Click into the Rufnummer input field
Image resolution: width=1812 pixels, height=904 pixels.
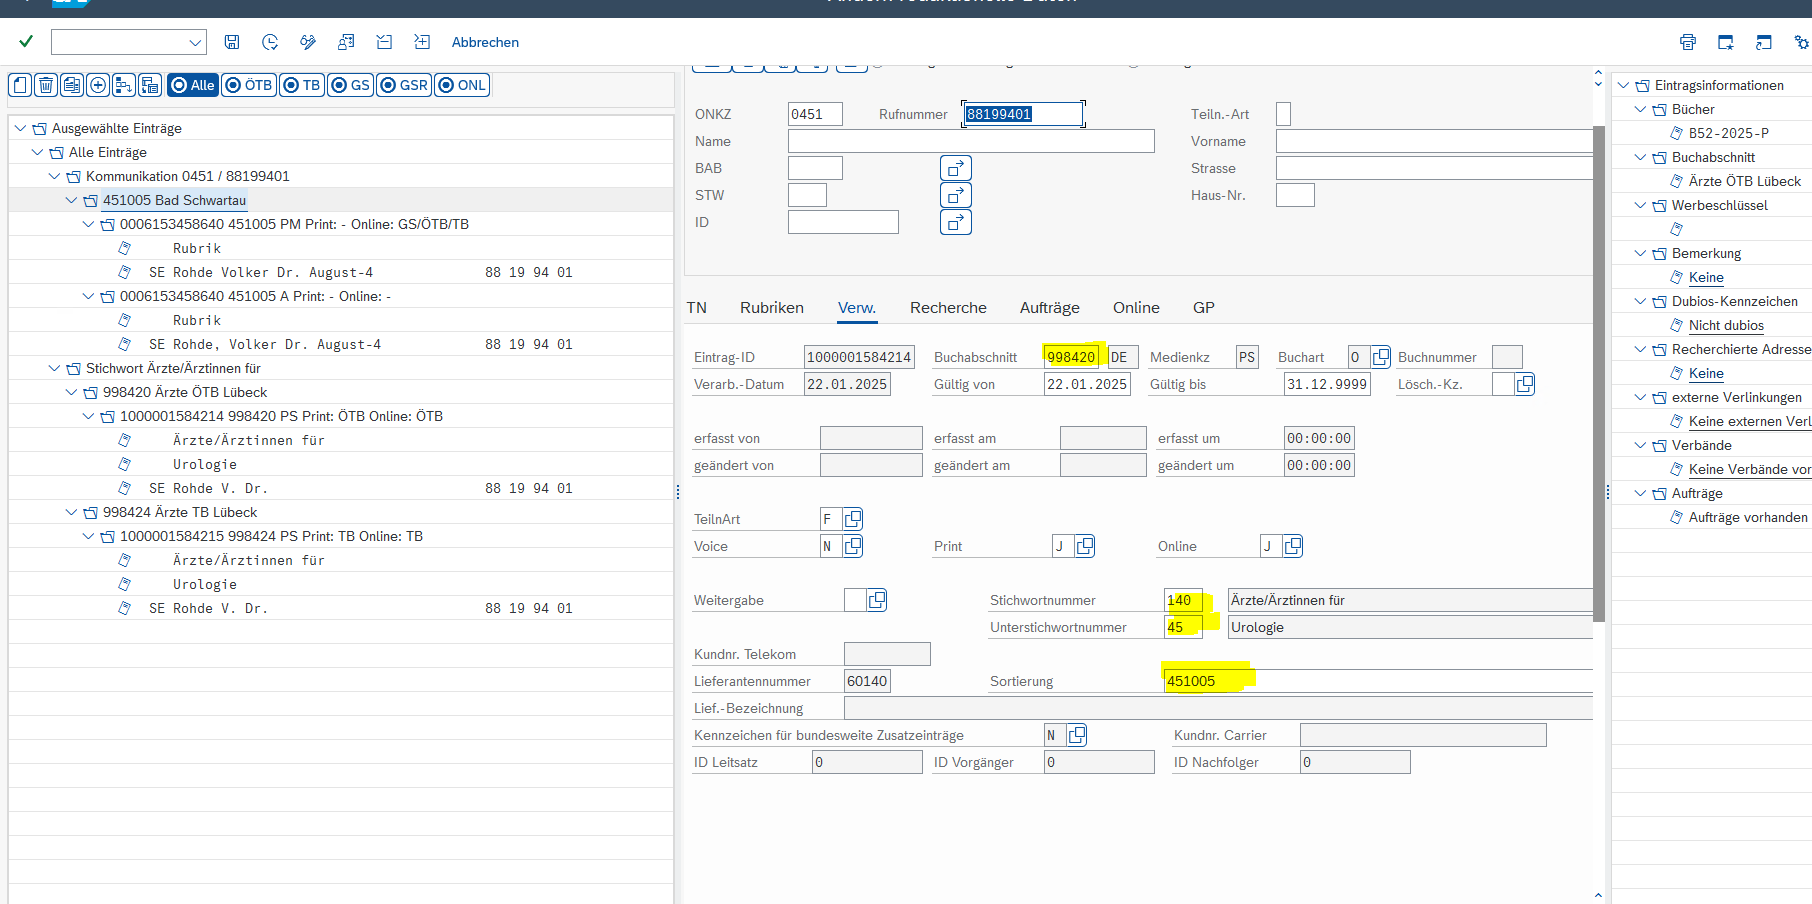pyautogui.click(x=1022, y=114)
